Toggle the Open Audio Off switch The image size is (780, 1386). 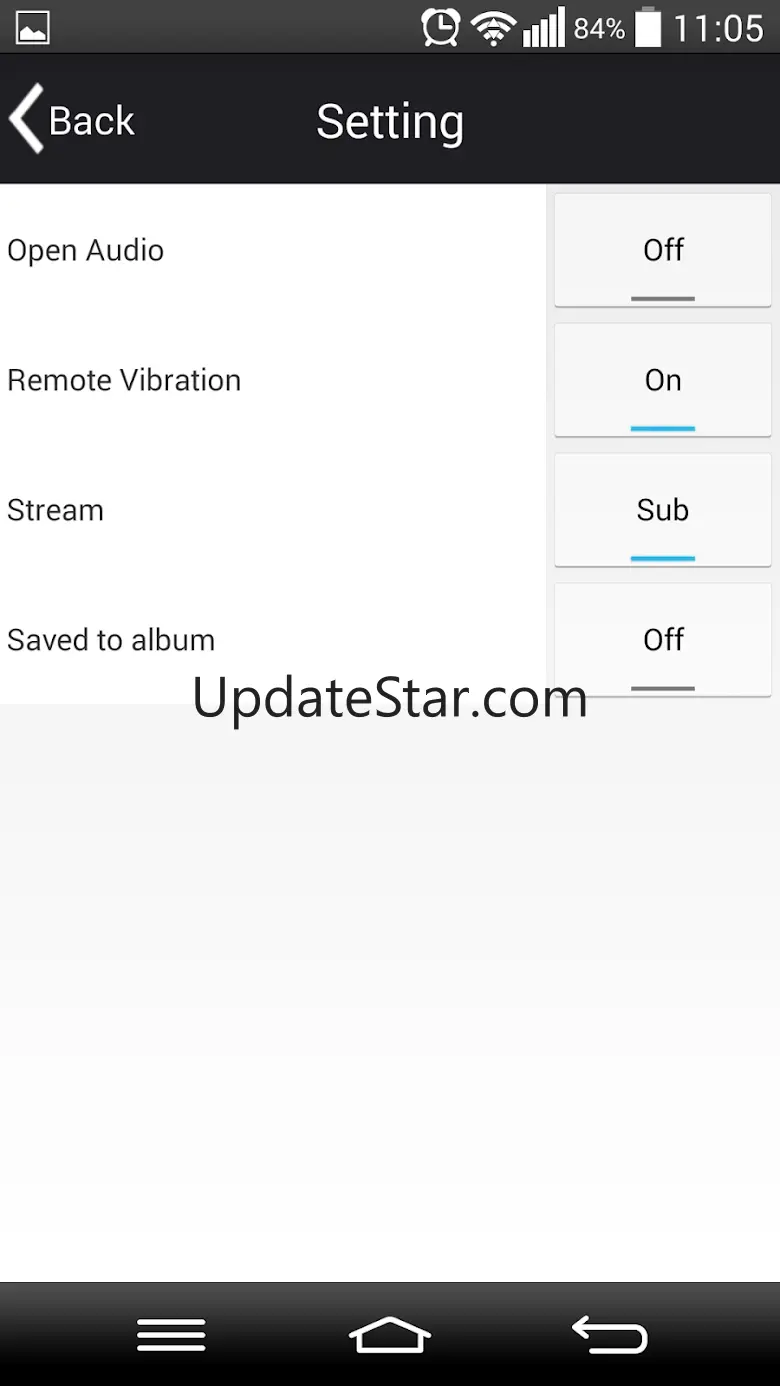click(663, 250)
